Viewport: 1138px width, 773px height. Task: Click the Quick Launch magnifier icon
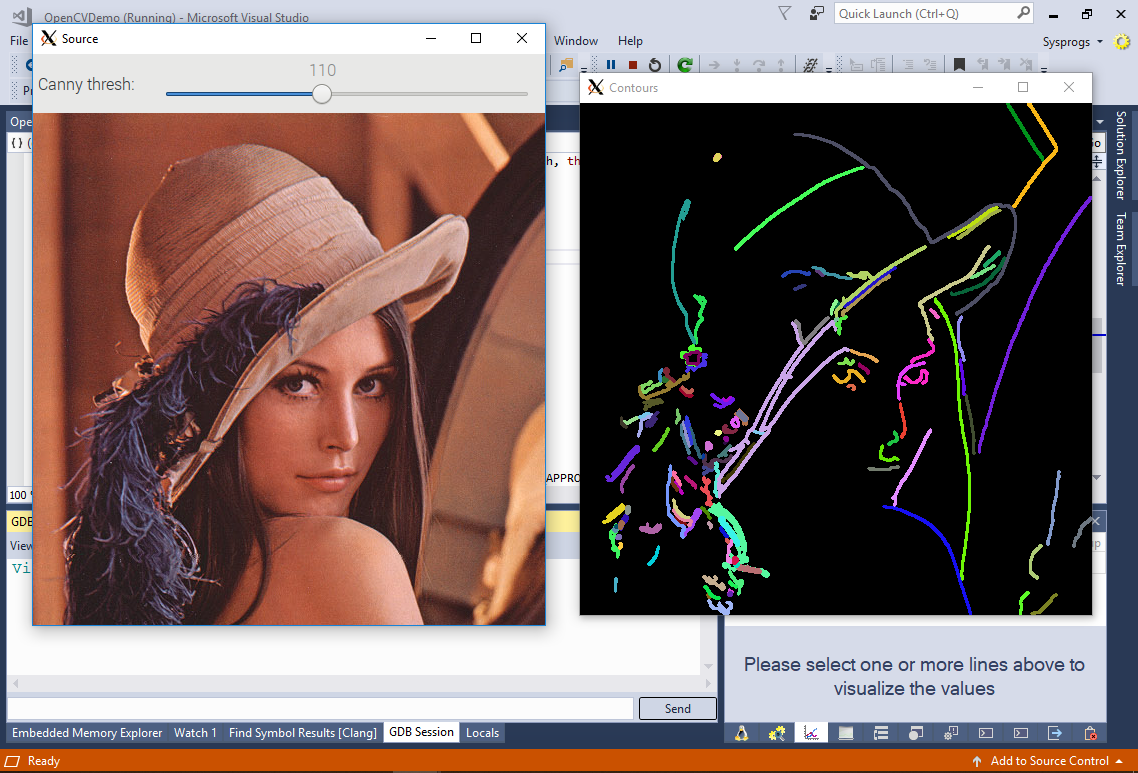1023,12
